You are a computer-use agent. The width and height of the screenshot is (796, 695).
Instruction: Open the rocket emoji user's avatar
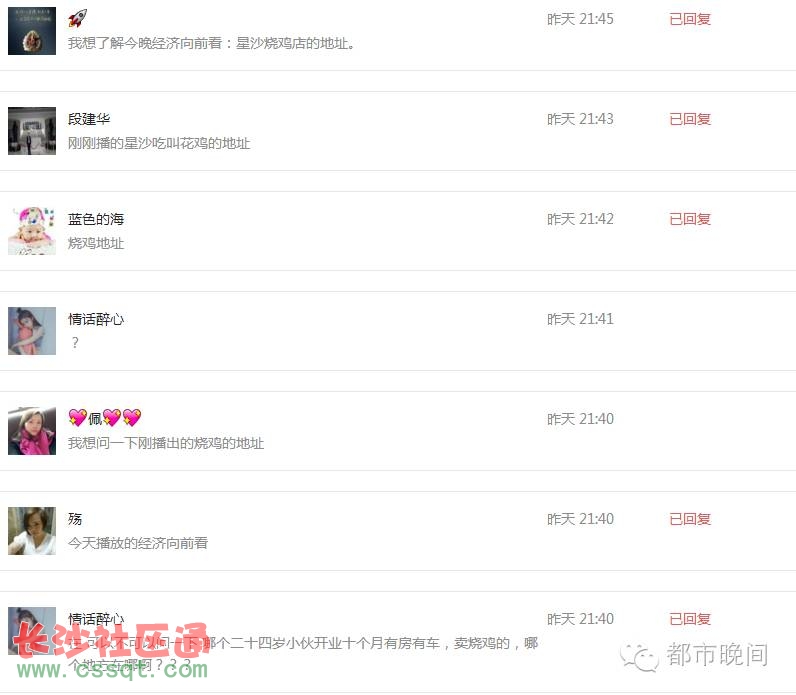click(32, 31)
